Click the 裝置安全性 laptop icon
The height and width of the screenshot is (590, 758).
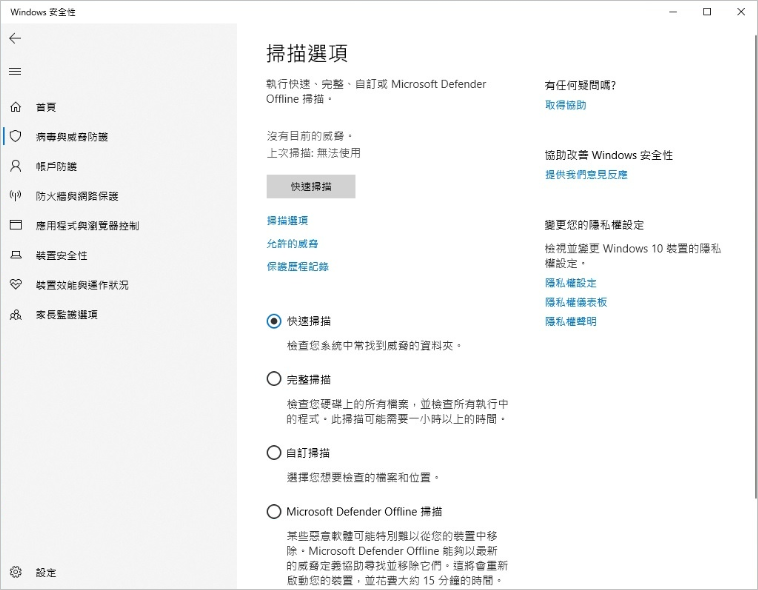click(x=15, y=255)
